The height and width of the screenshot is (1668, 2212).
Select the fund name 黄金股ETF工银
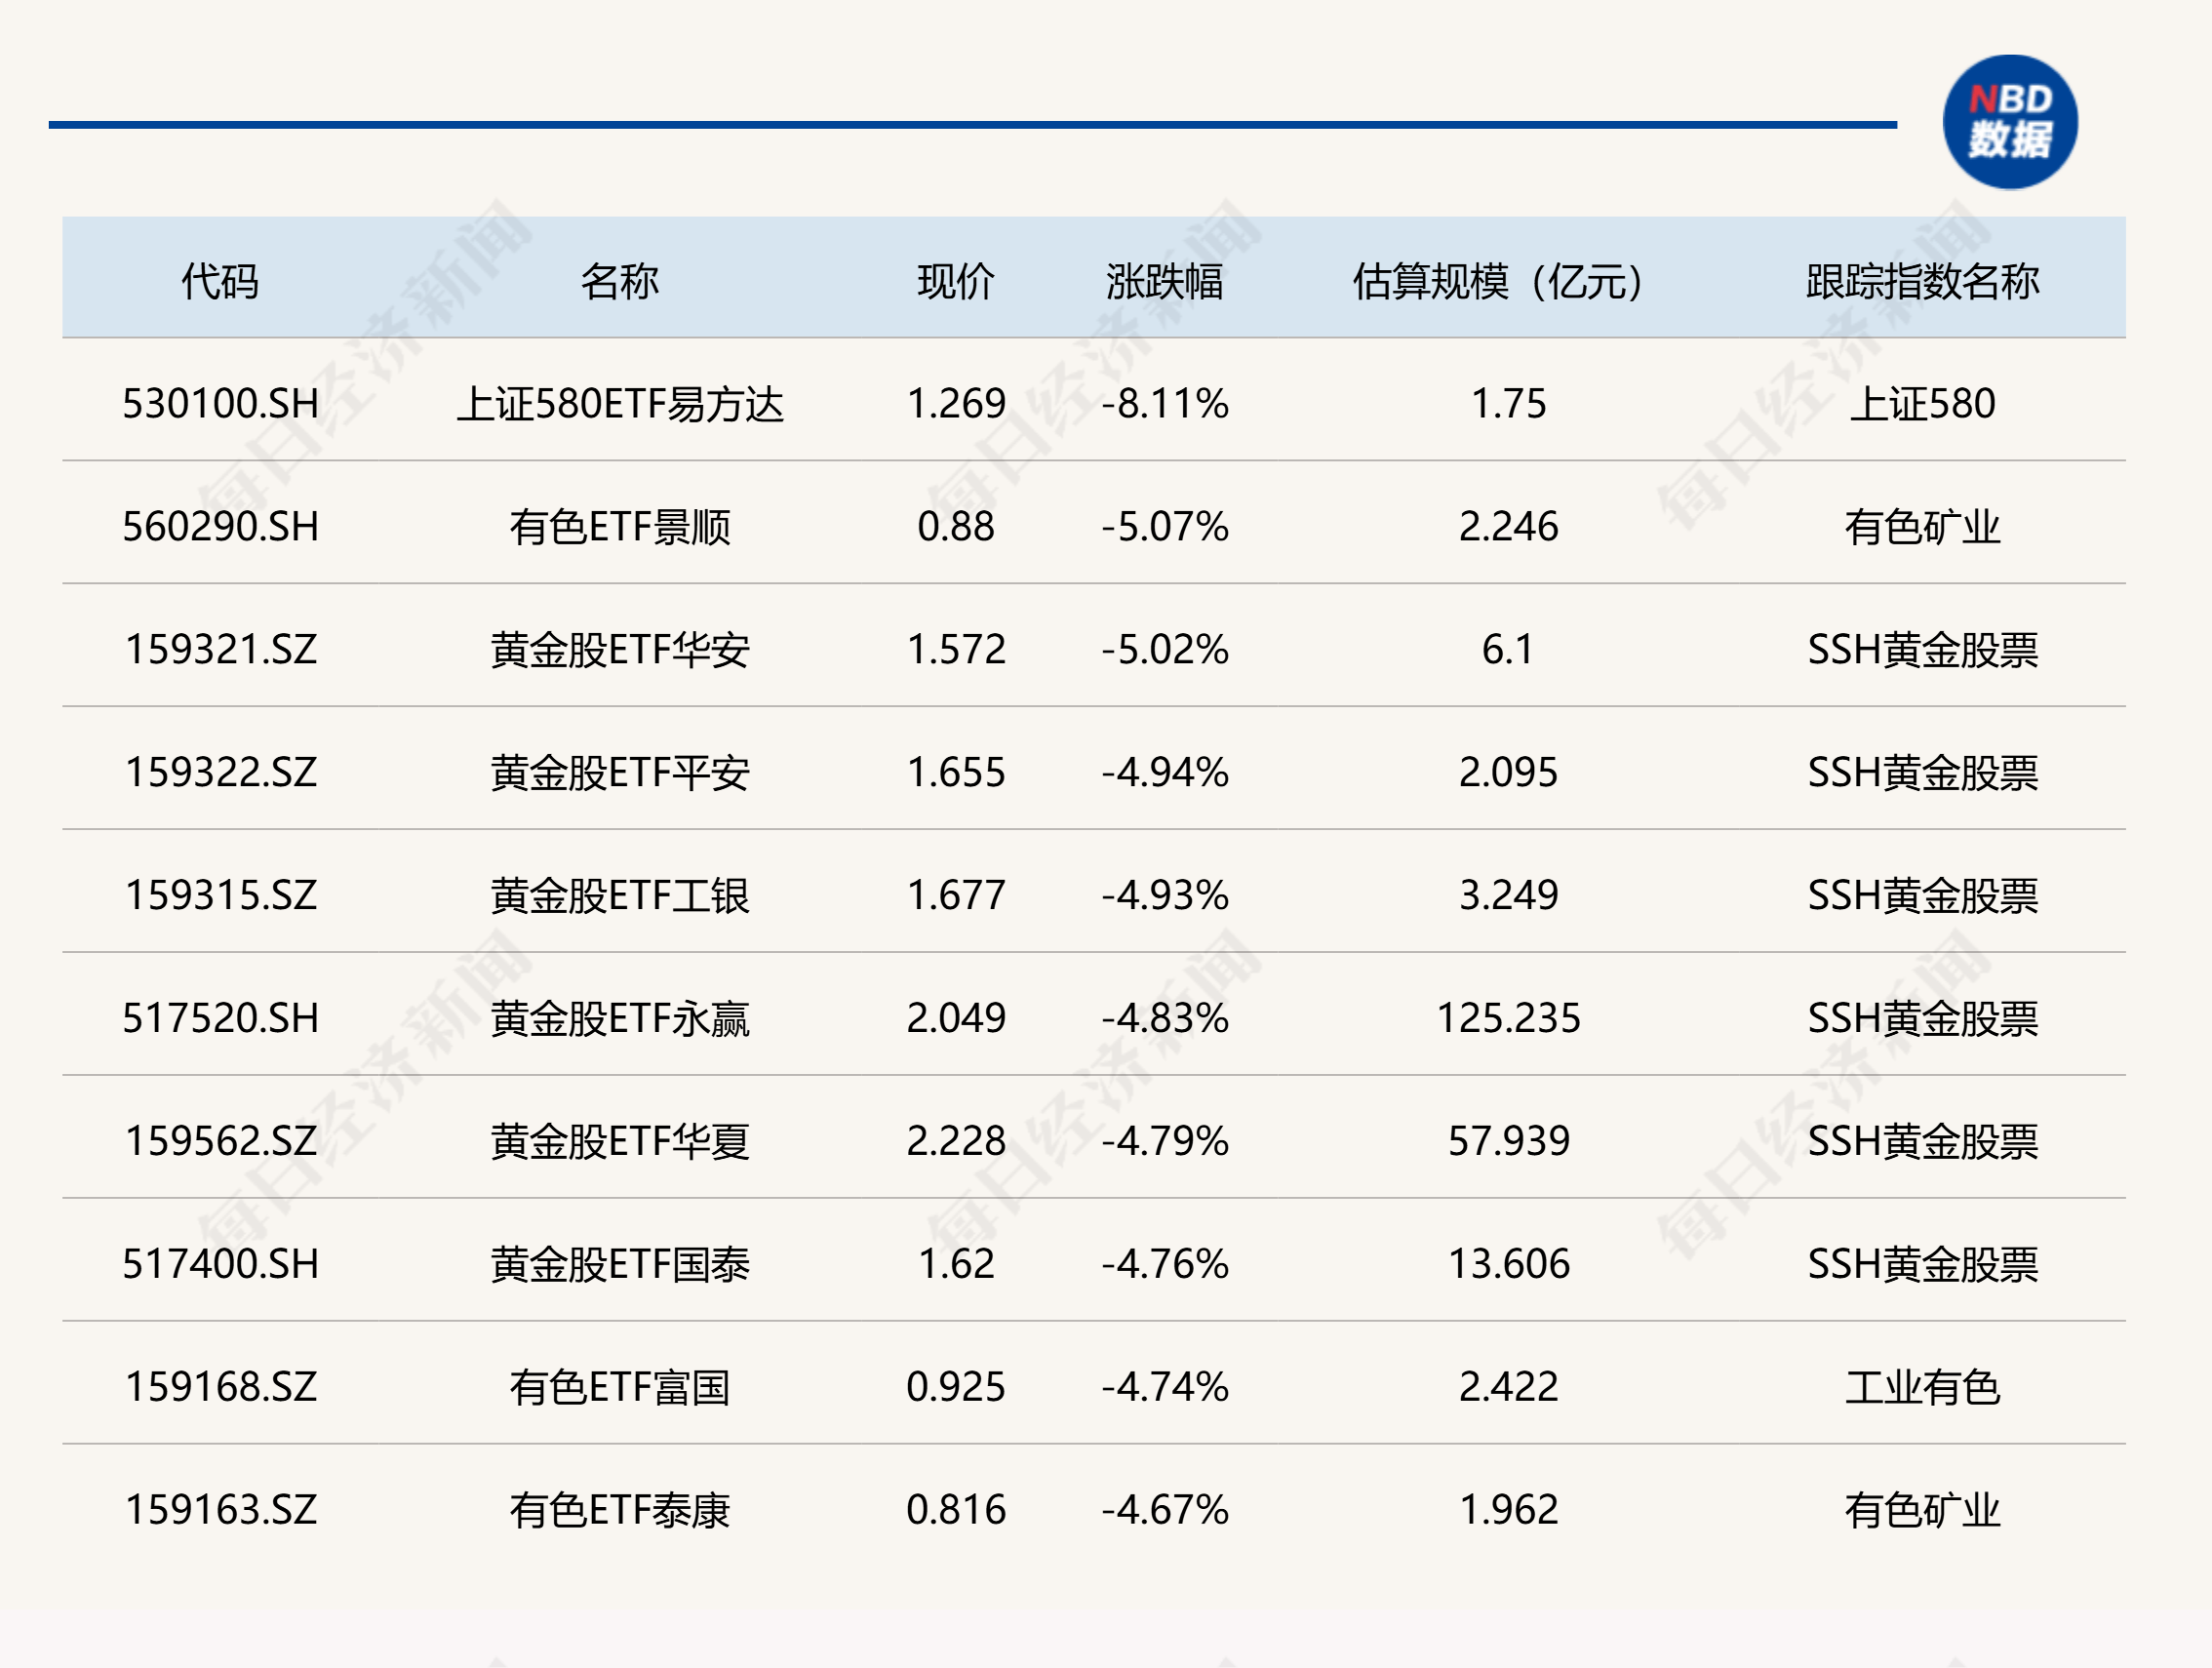620,896
